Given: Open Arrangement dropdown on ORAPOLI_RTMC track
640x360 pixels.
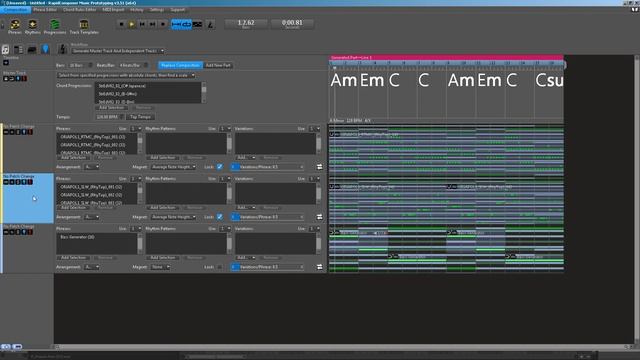Looking at the screenshot, I should pos(92,167).
